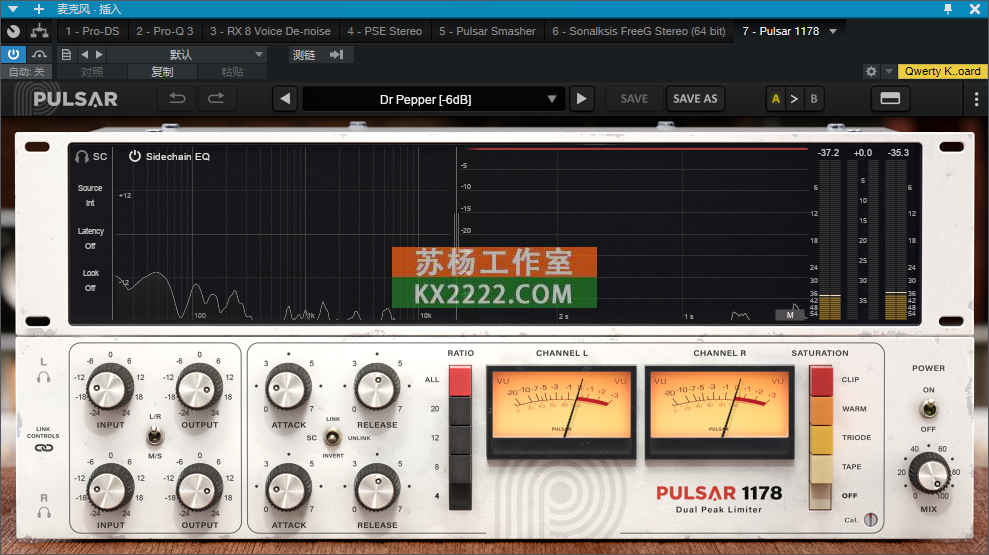989x555 pixels.
Task: Load the previous preset with left arrow
Action: (285, 99)
